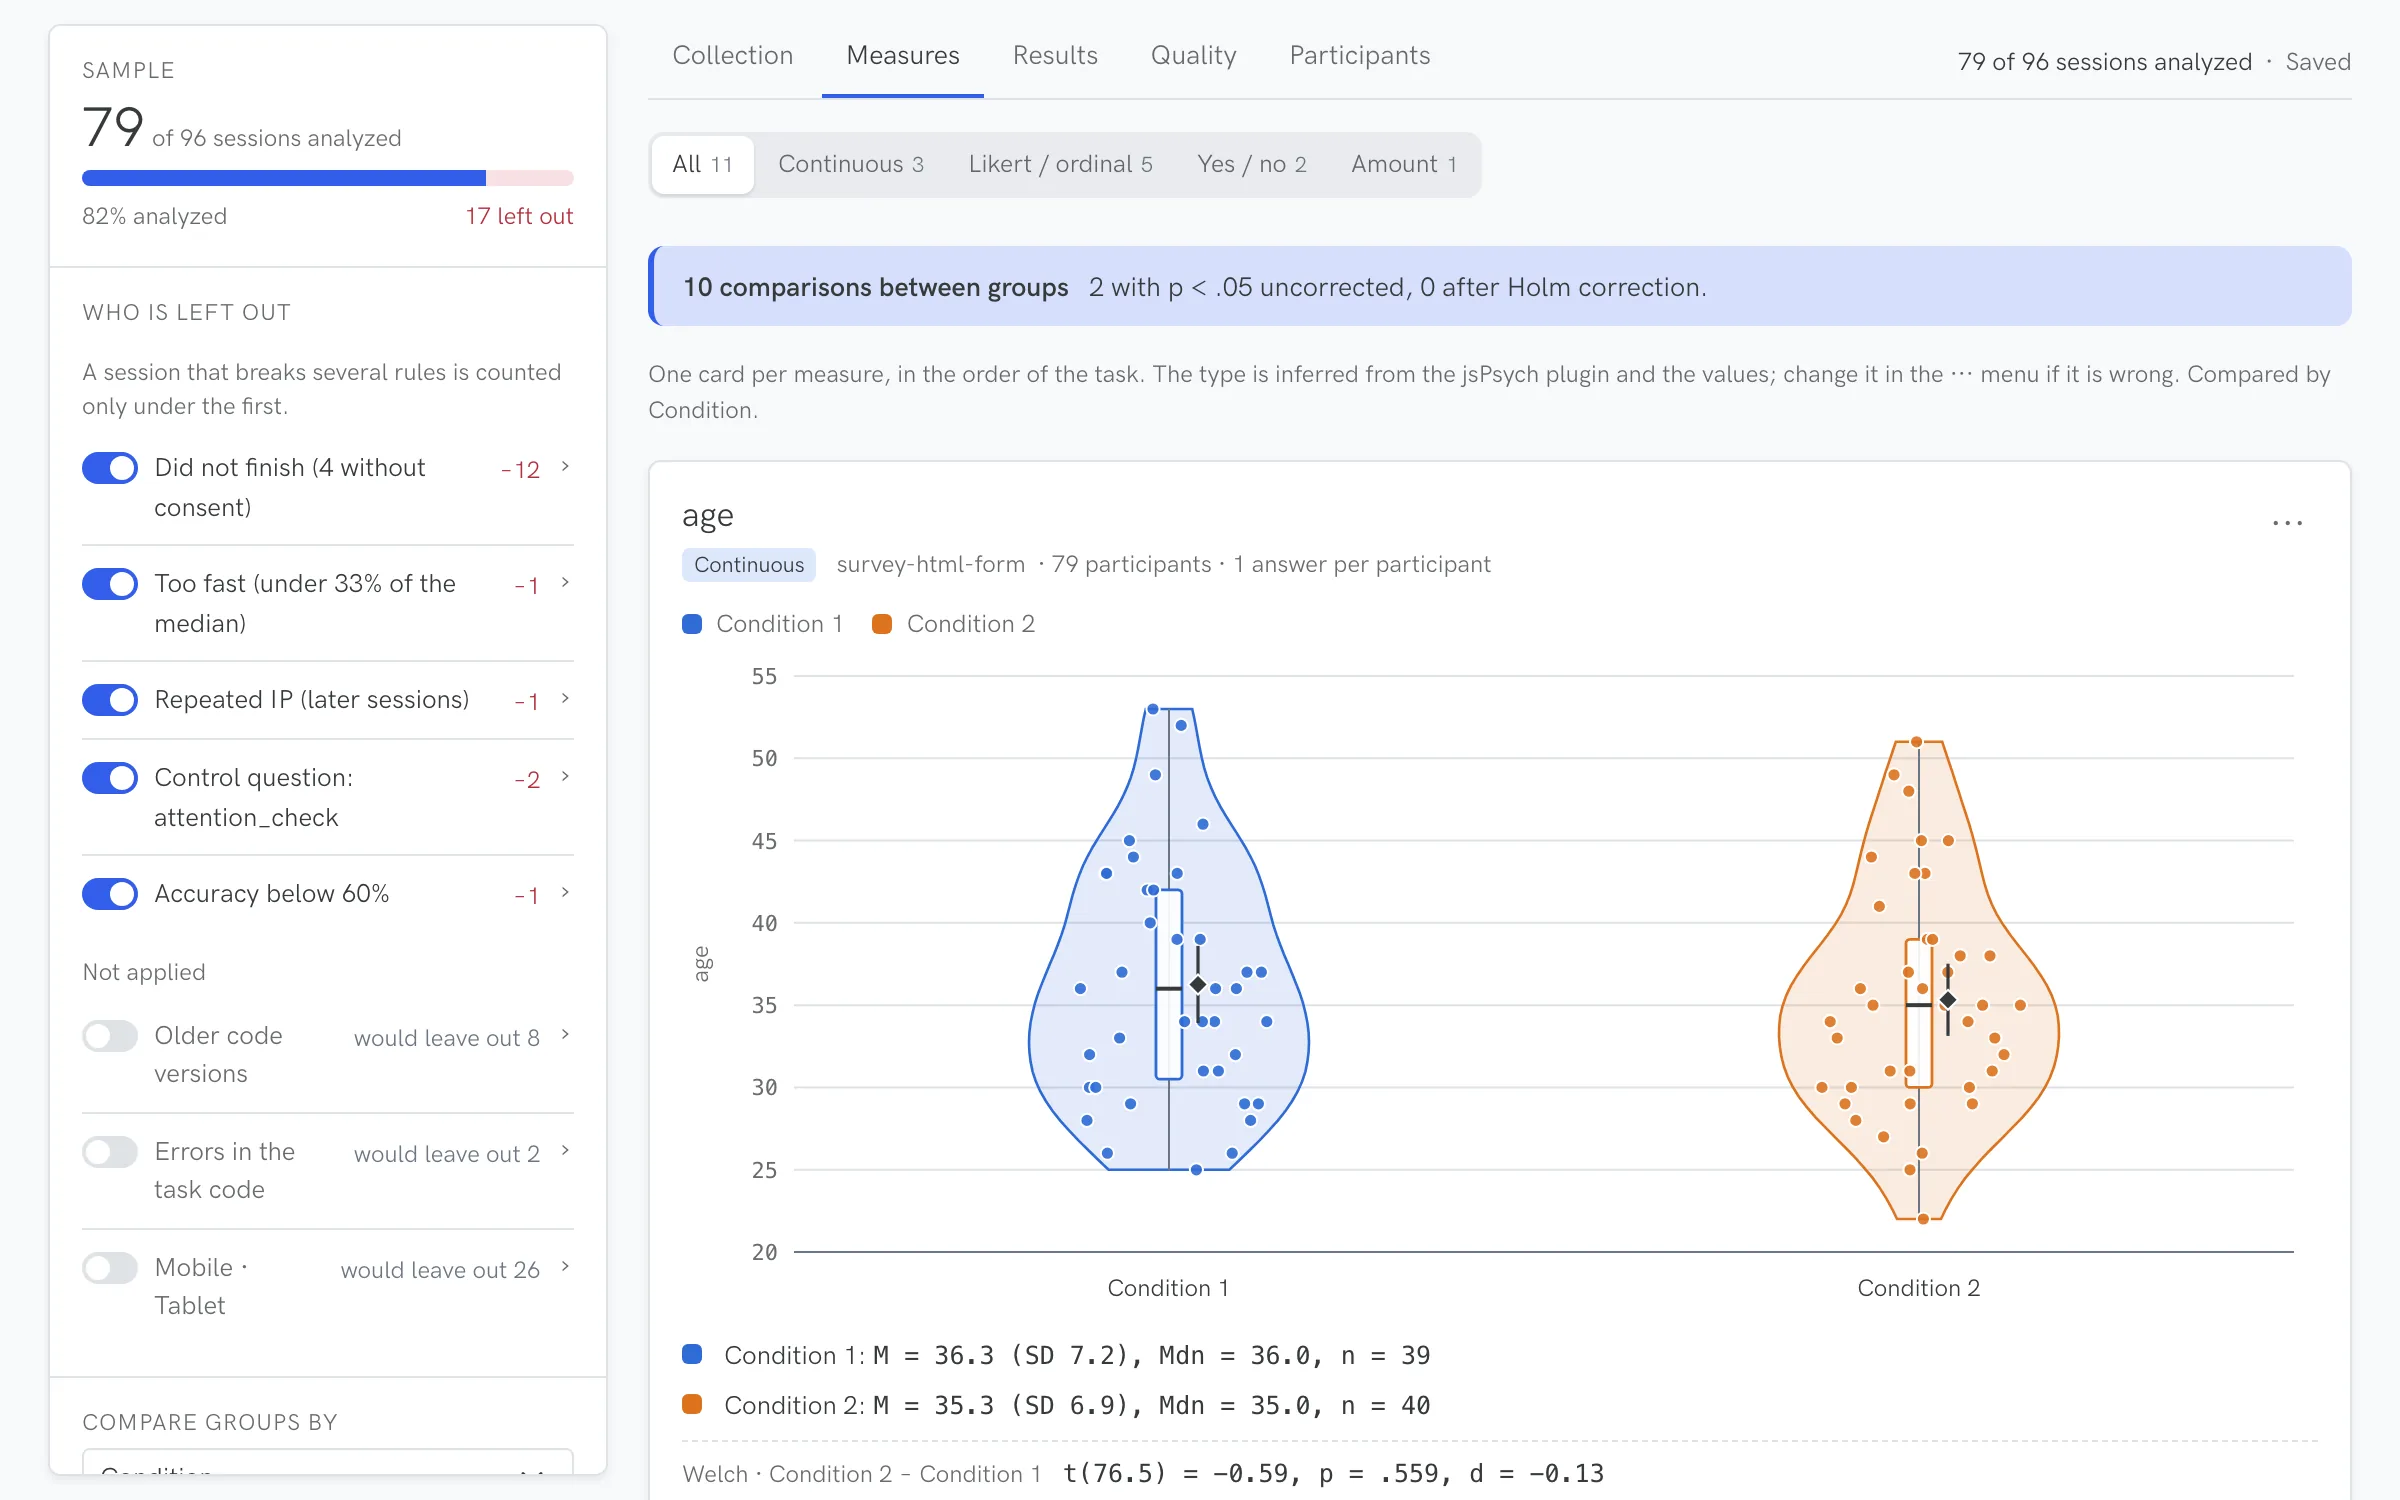
Task: Click the Condition 2 mean diamond marker
Action: (x=1948, y=1000)
